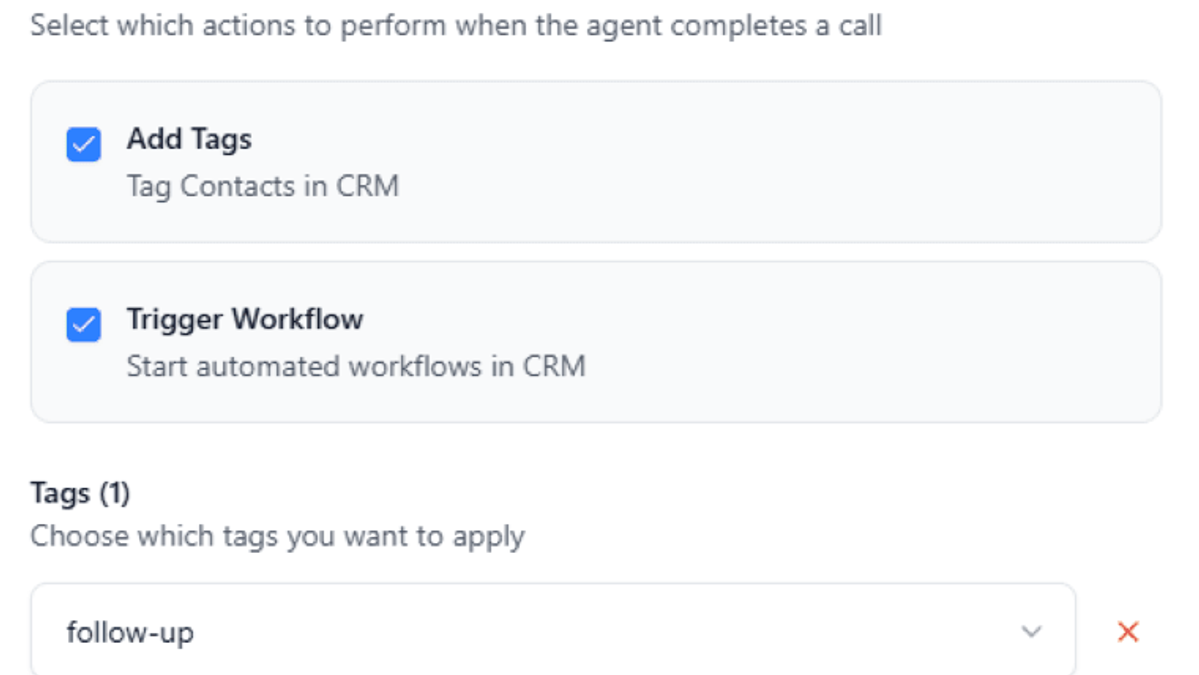Disable the Trigger Workflow checkbox
This screenshot has width=1199, height=675.
[83, 325]
